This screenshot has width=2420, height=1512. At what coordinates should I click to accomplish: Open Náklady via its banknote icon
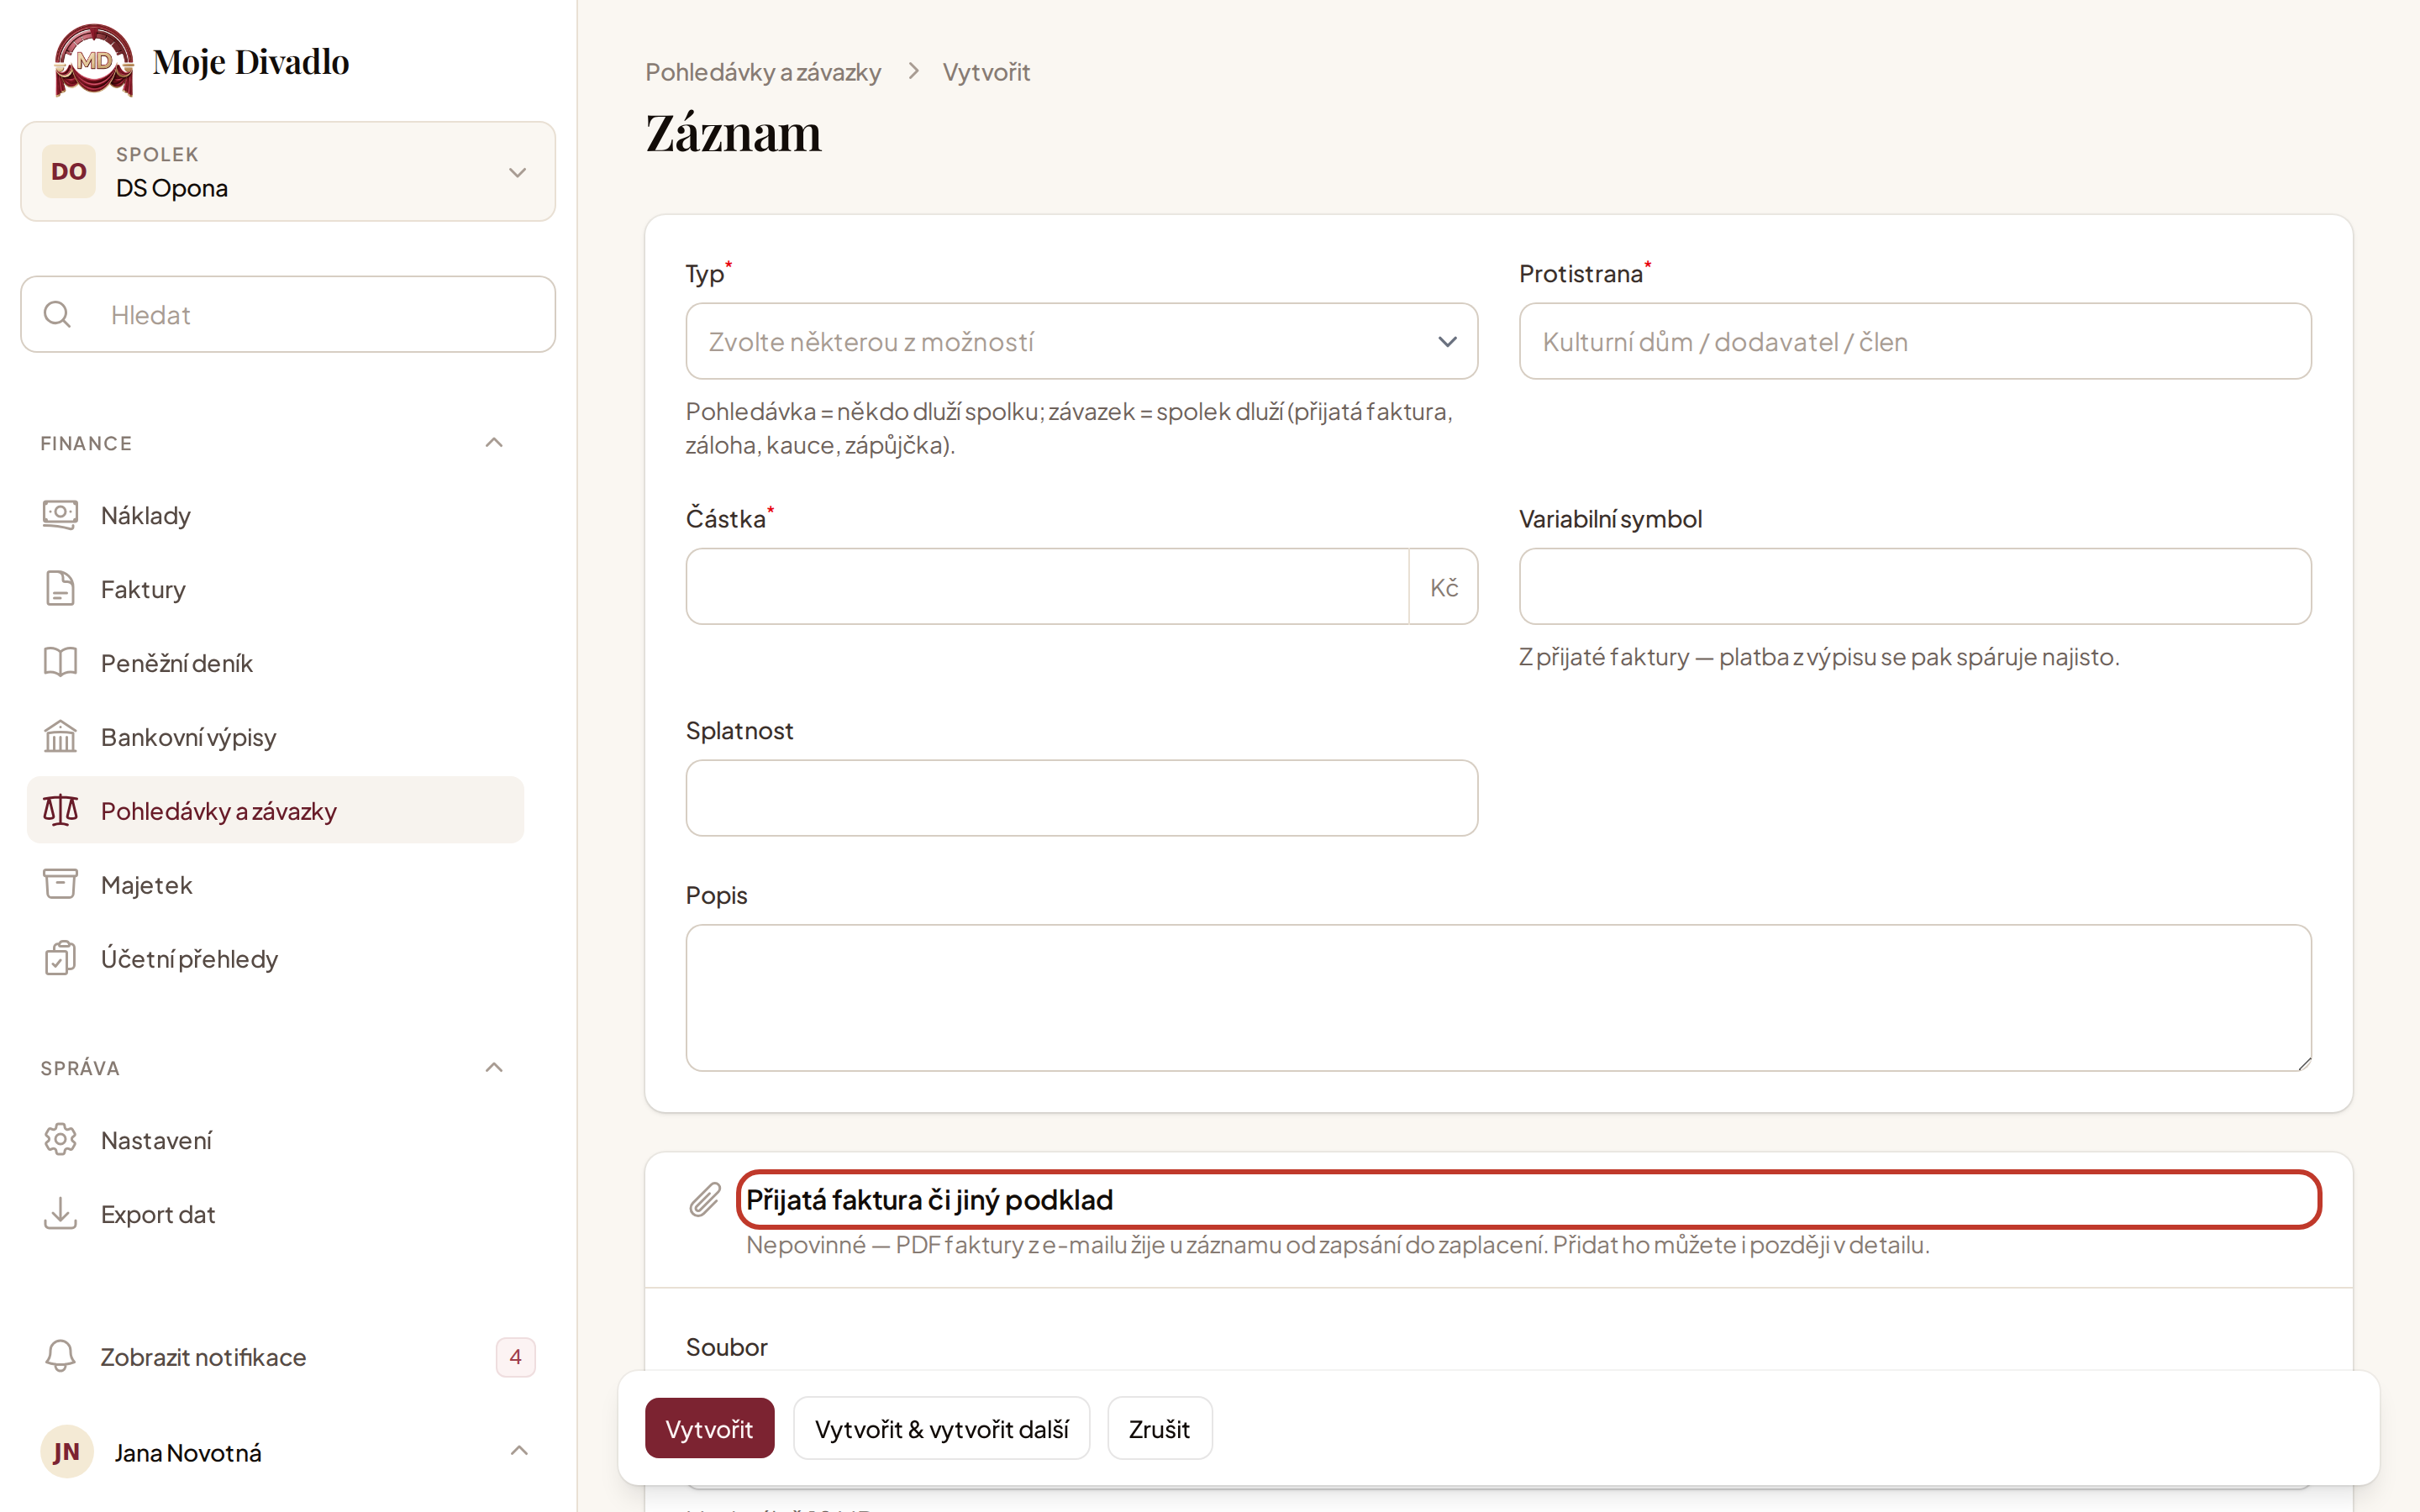click(60, 515)
